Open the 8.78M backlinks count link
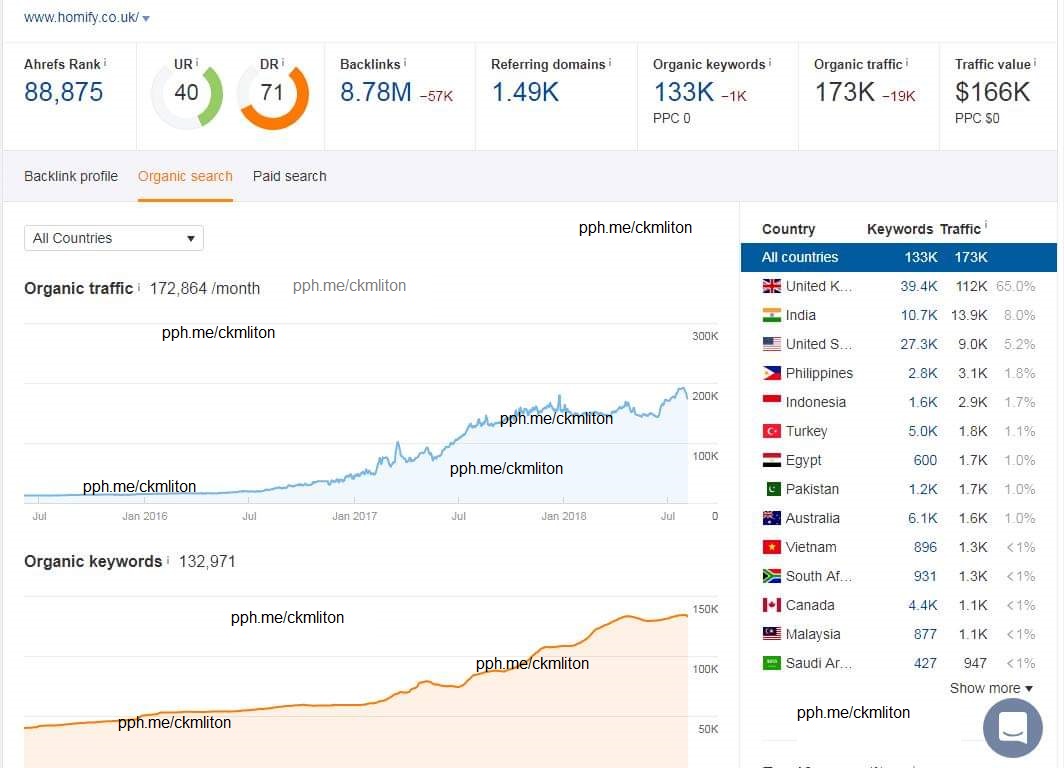This screenshot has height=768, width=1064. (376, 93)
